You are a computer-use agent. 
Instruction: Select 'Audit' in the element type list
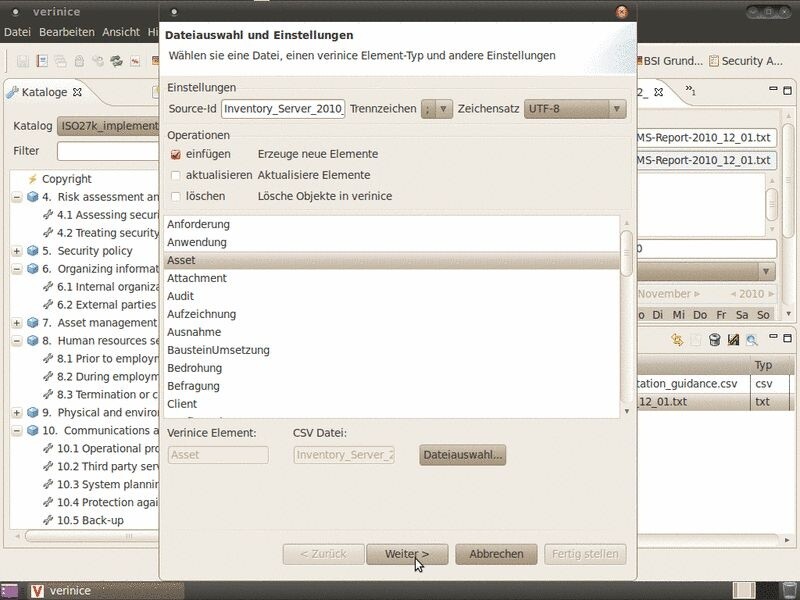[x=181, y=296]
